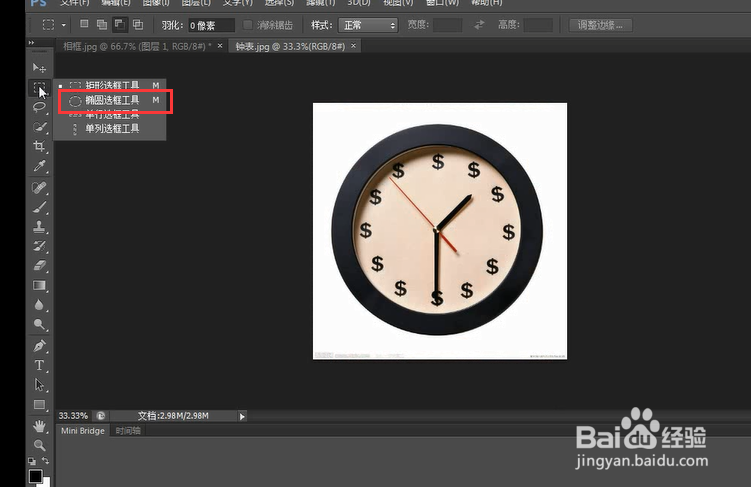Click the swap width and height icon
The height and width of the screenshot is (487, 751).
(x=479, y=25)
